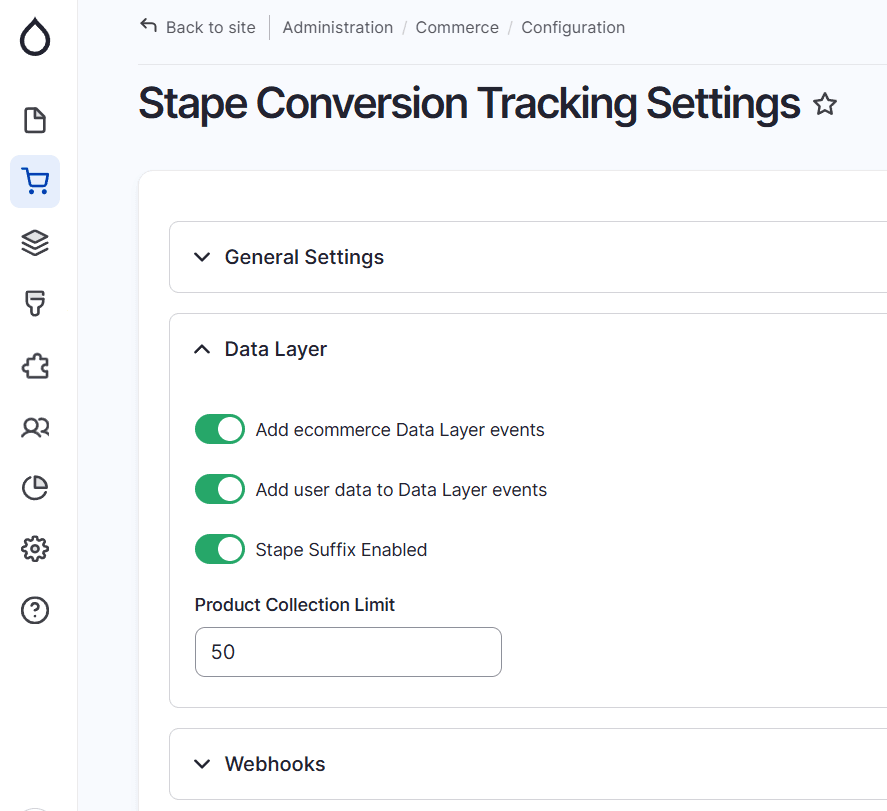Click the Product Collection Limit input field

coord(348,651)
